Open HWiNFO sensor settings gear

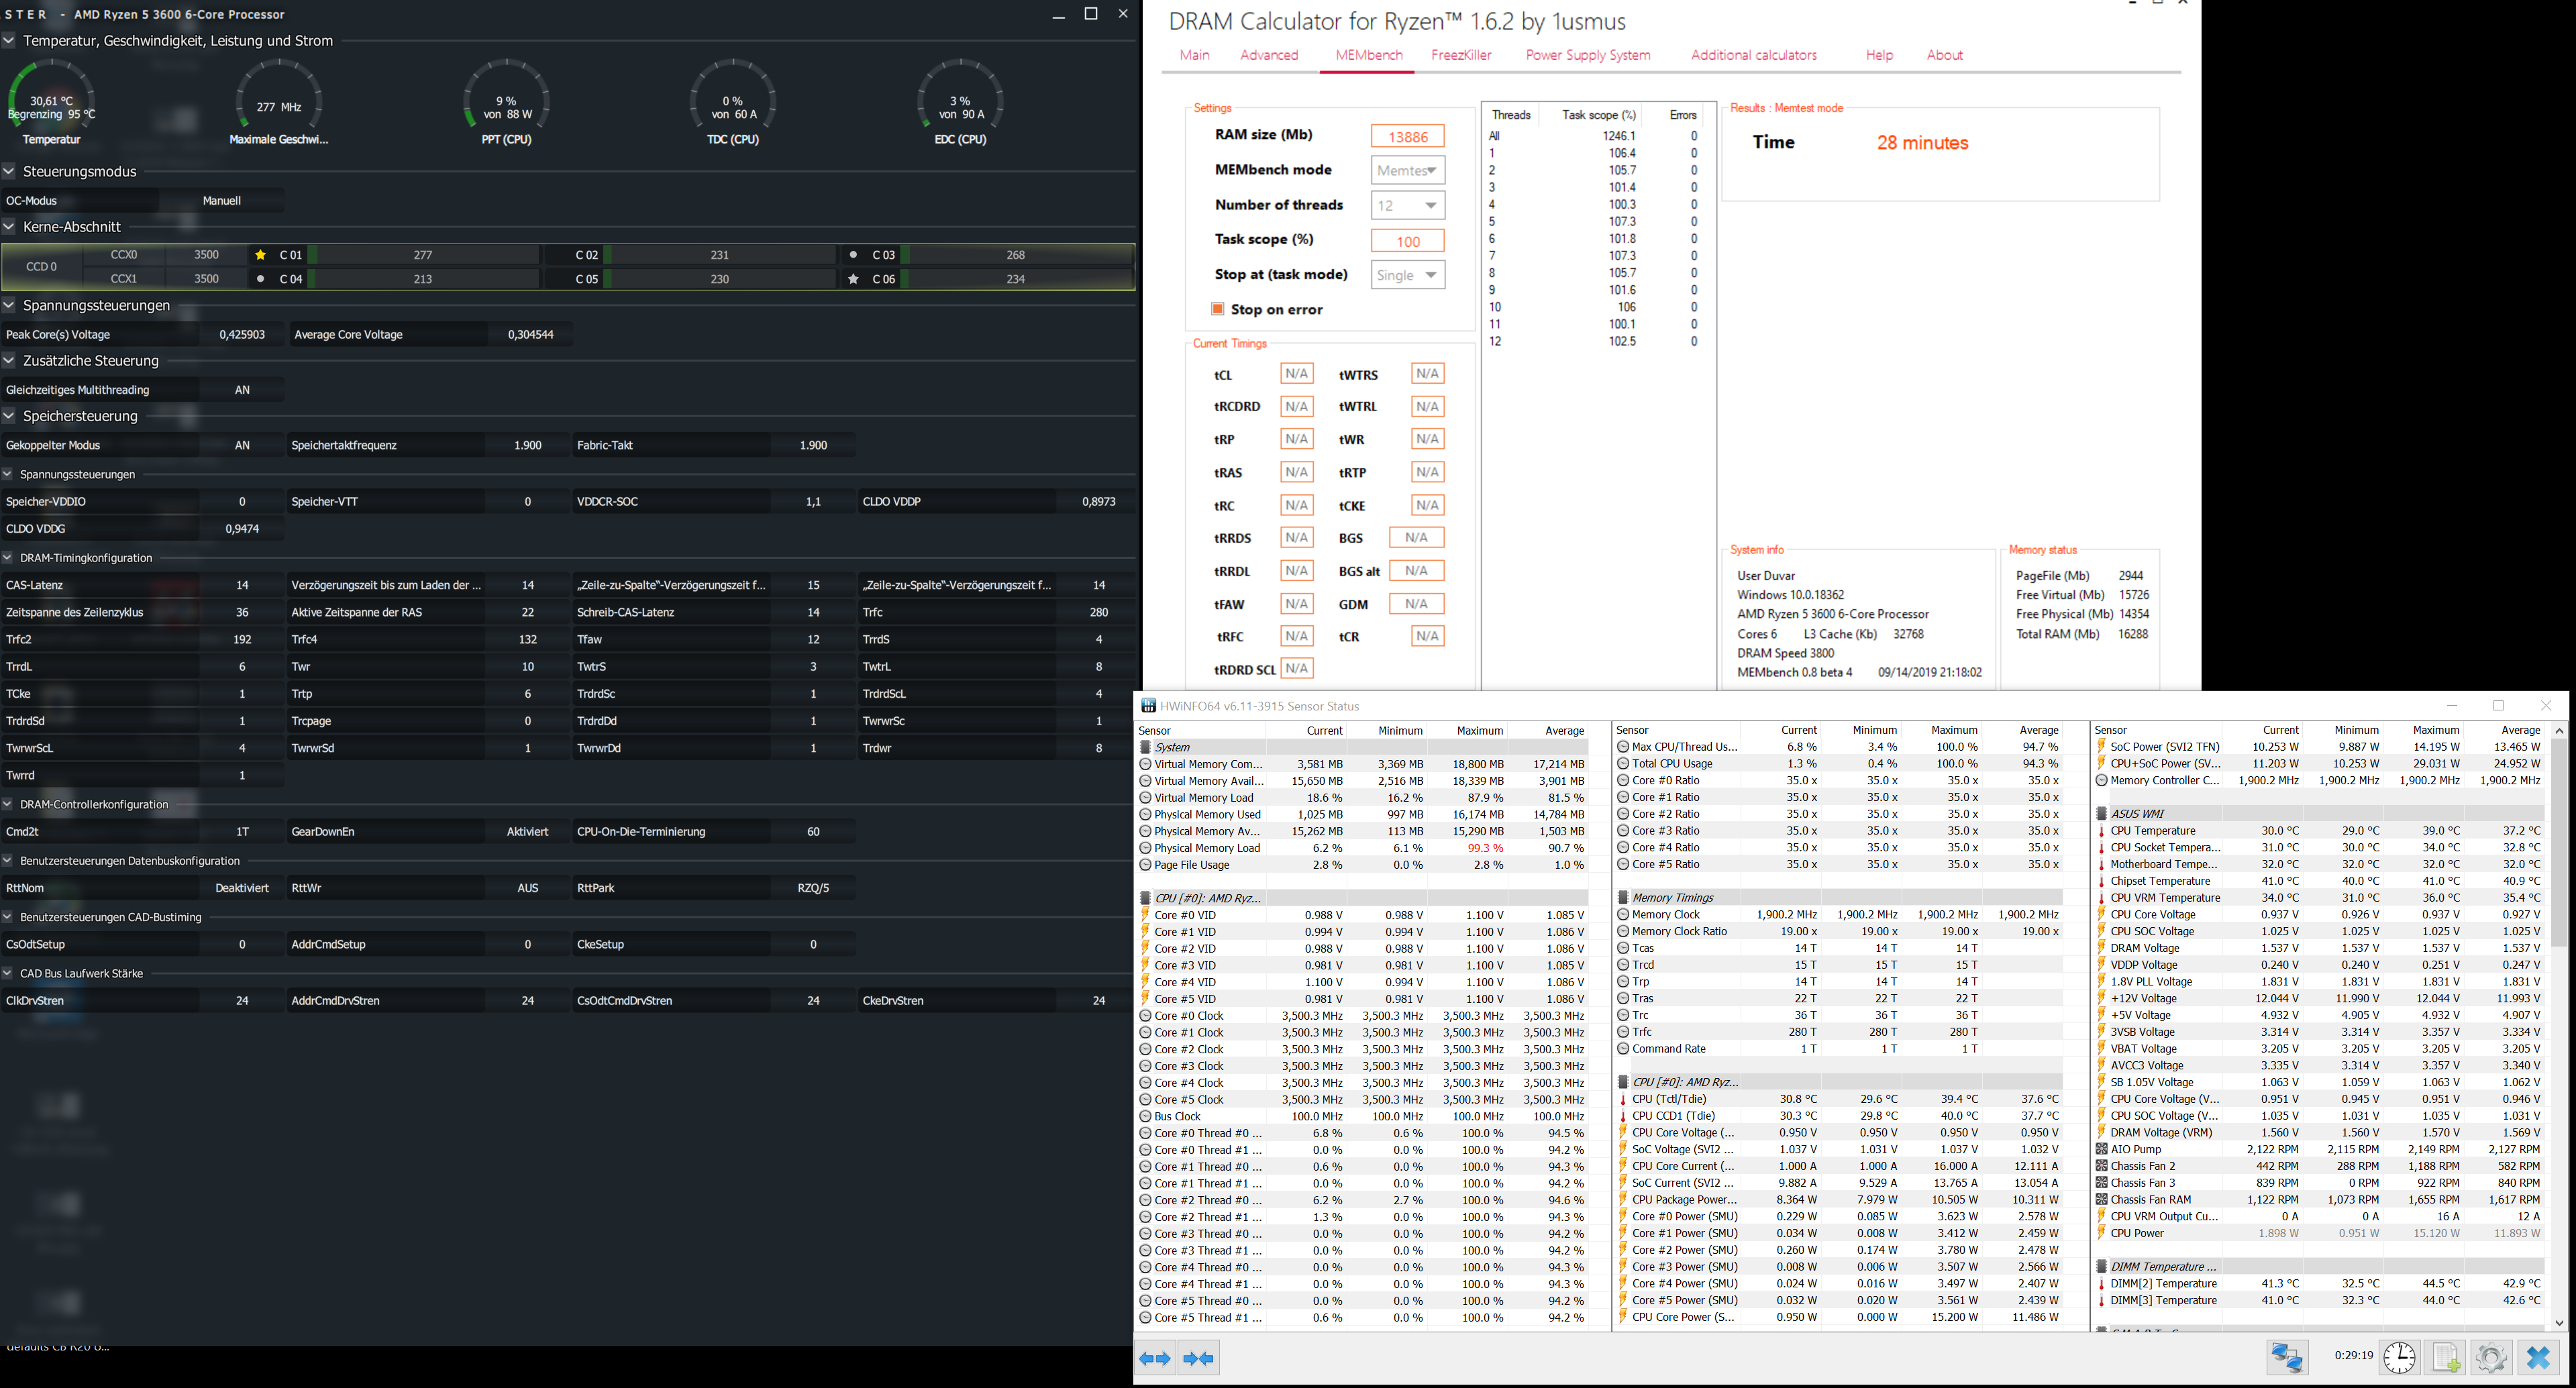pyautogui.click(x=2491, y=1357)
